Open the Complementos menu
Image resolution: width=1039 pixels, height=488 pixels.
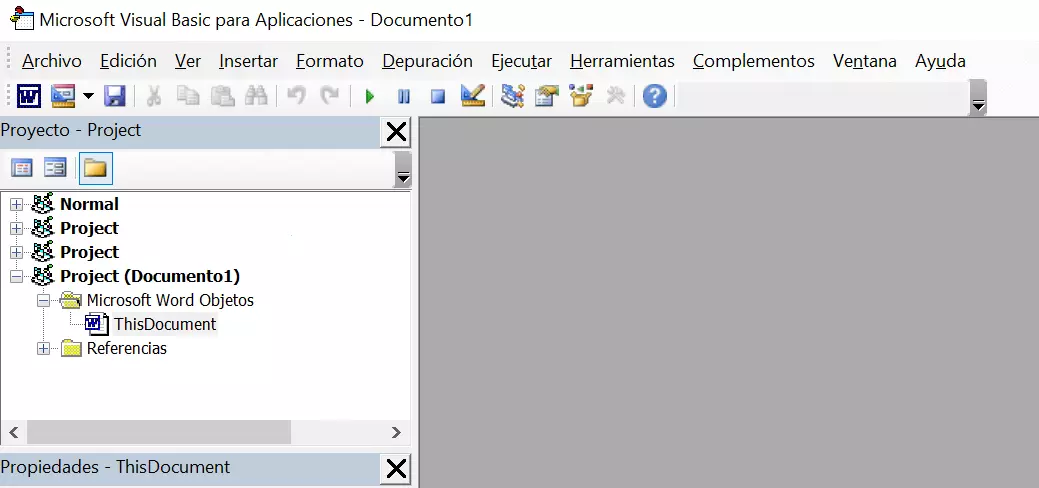click(x=754, y=61)
